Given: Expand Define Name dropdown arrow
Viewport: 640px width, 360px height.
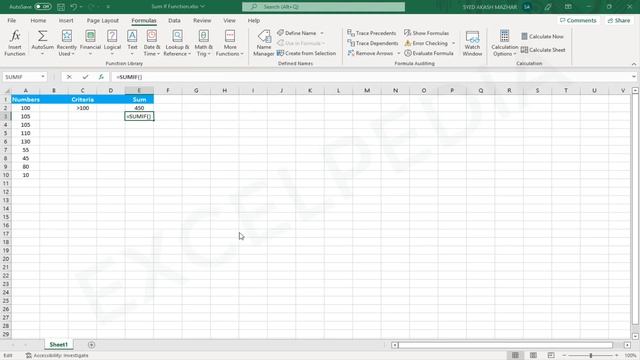Looking at the screenshot, I should pyautogui.click(x=322, y=33).
